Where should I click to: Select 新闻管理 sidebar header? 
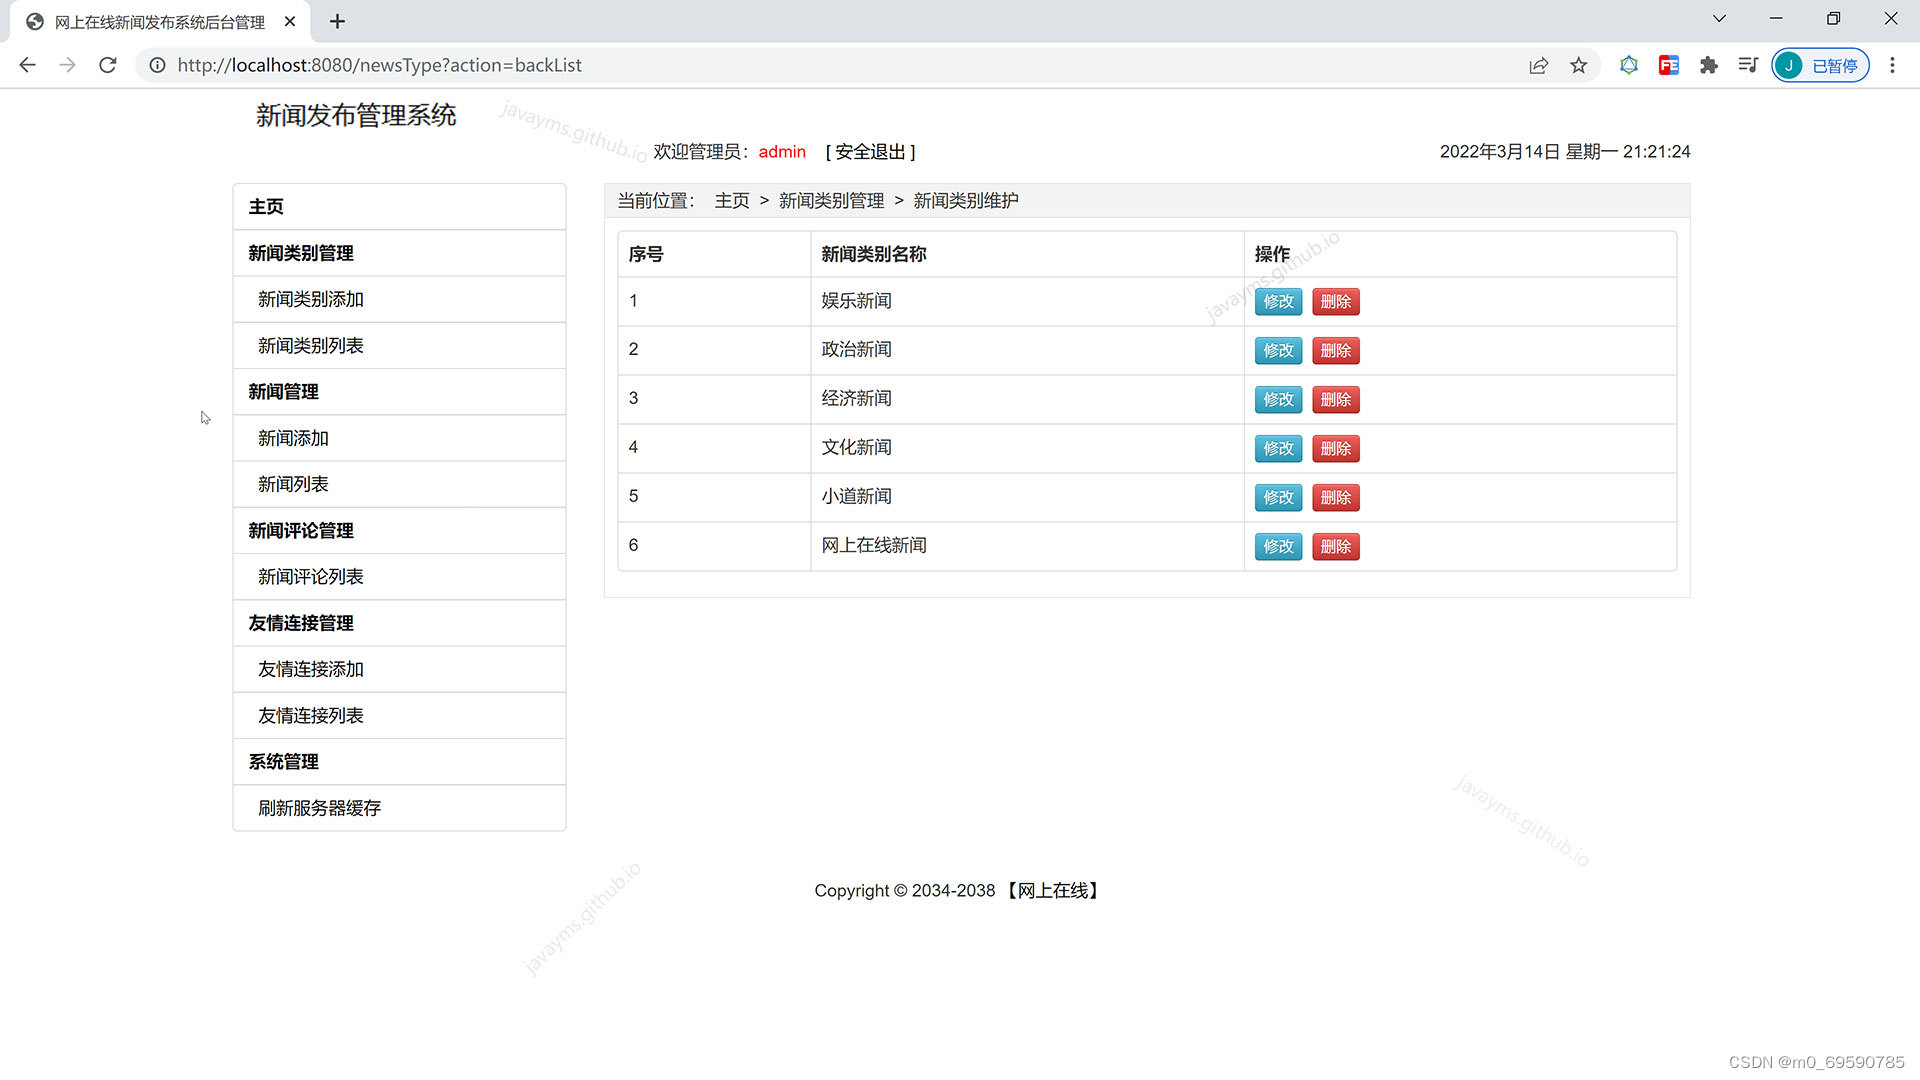pyautogui.click(x=399, y=392)
